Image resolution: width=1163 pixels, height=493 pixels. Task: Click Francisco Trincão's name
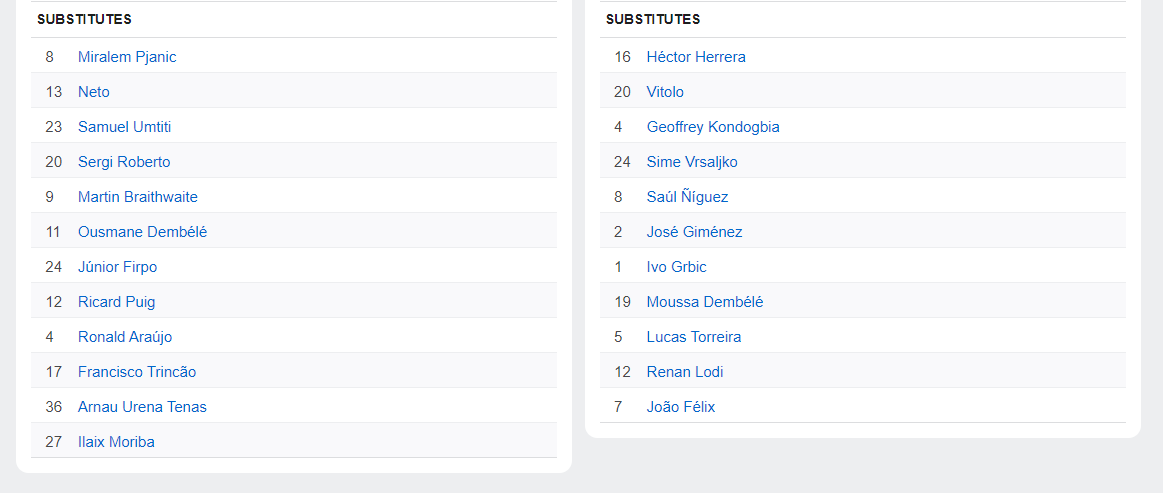(137, 372)
